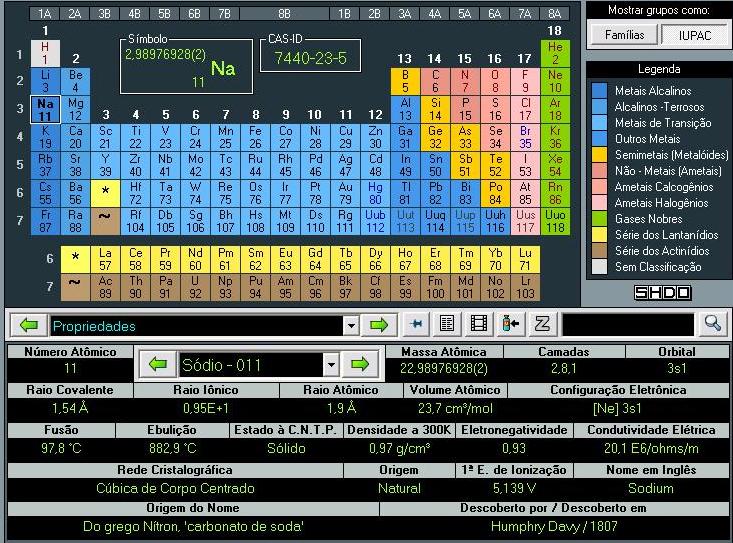Click the SHDO logo
733x543 pixels.
tap(662, 293)
